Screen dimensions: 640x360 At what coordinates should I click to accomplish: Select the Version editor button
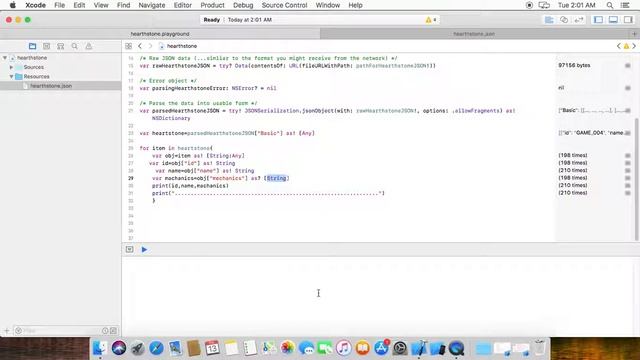(579, 20)
